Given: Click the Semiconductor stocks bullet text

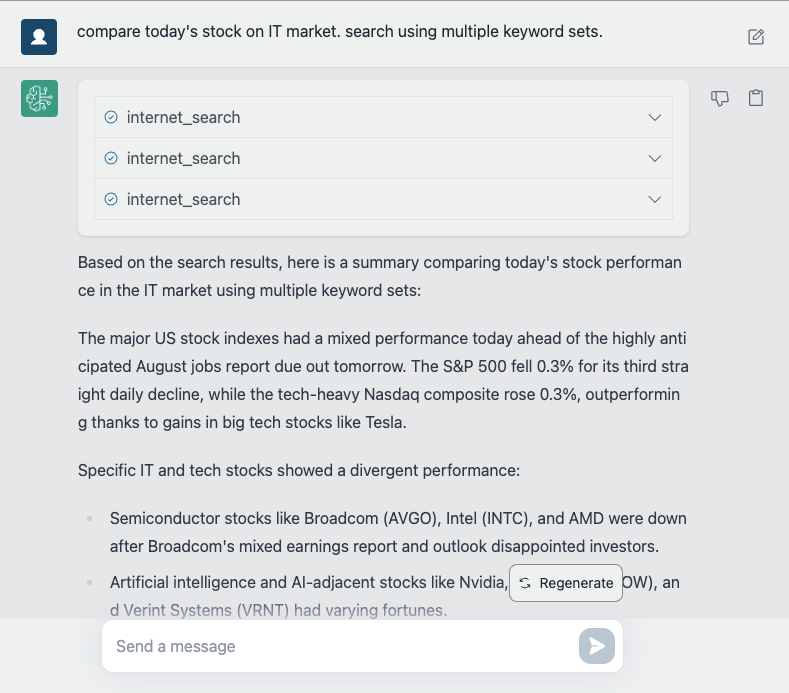Looking at the screenshot, I should (x=398, y=532).
